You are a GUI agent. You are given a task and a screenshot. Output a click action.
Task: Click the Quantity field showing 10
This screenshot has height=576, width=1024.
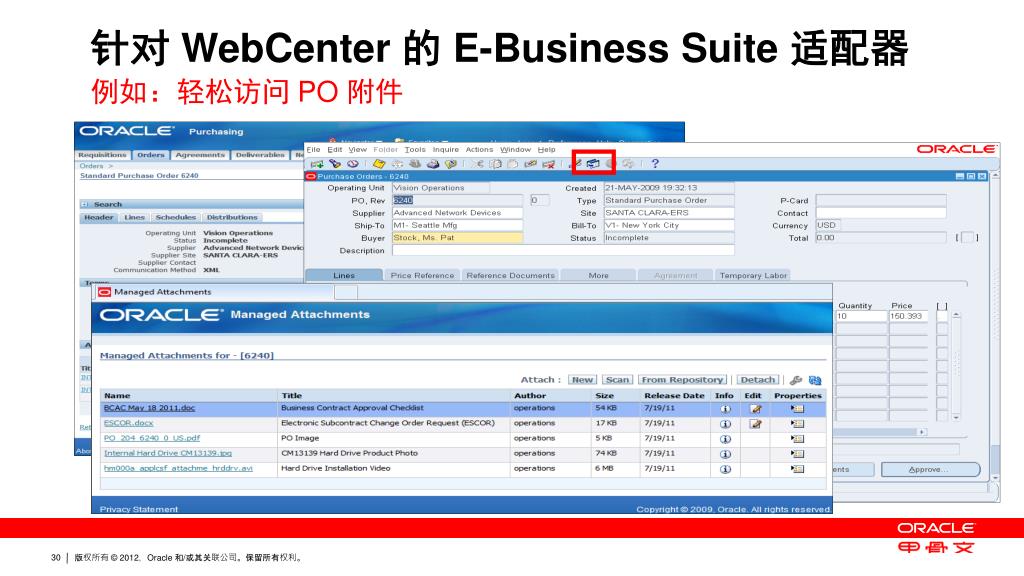[861, 316]
